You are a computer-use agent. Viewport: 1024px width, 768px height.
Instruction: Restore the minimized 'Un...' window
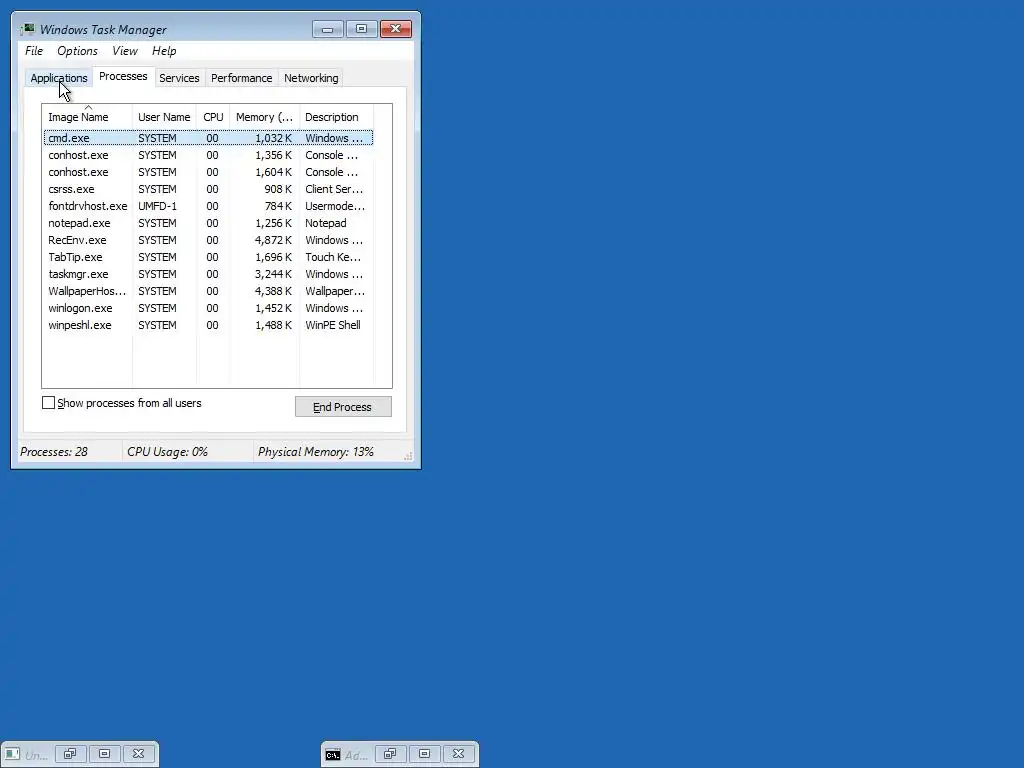pyautogui.click(x=70, y=754)
